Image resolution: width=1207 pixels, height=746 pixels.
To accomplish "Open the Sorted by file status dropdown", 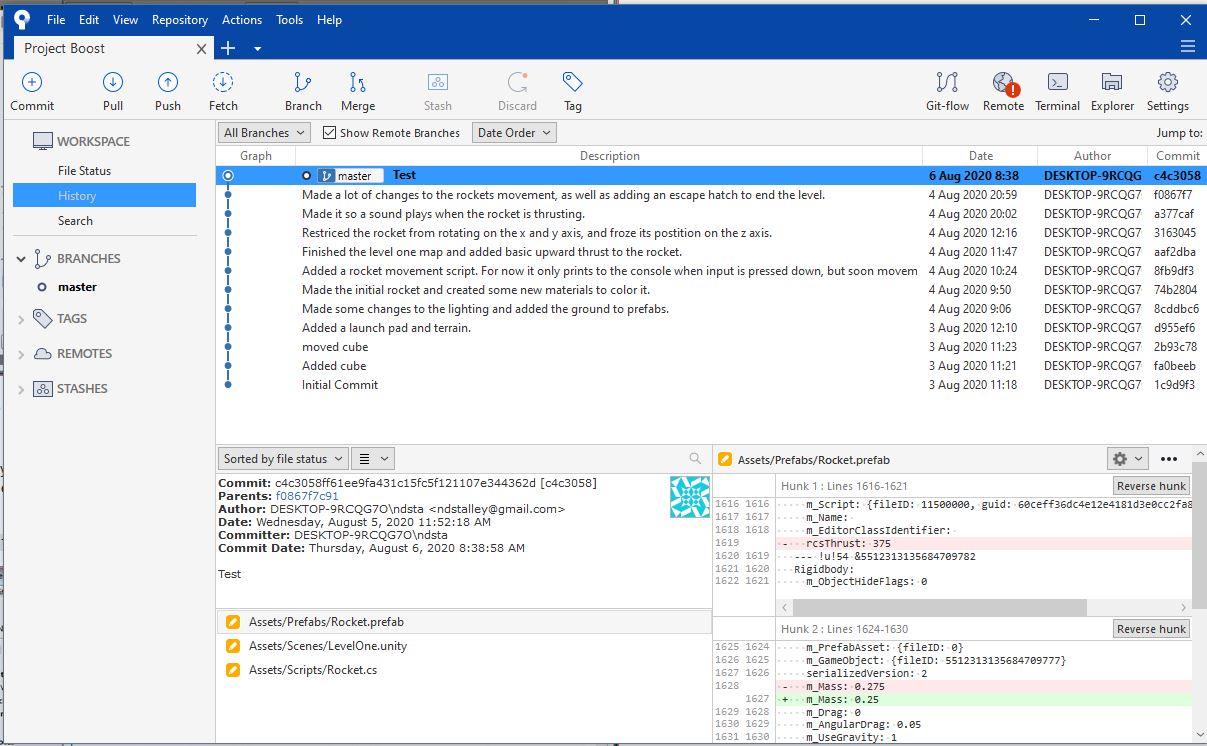I will (x=283, y=459).
